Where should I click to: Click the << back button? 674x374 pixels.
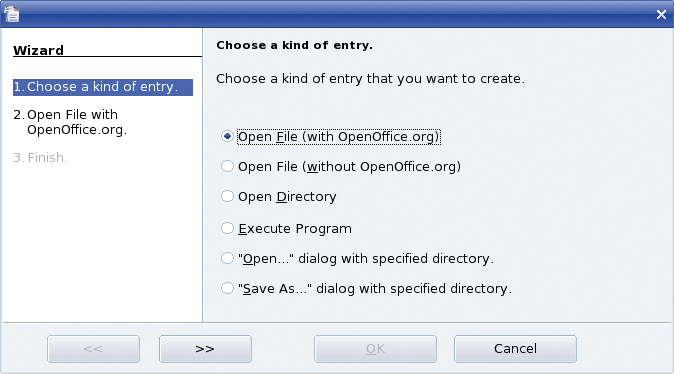93,349
